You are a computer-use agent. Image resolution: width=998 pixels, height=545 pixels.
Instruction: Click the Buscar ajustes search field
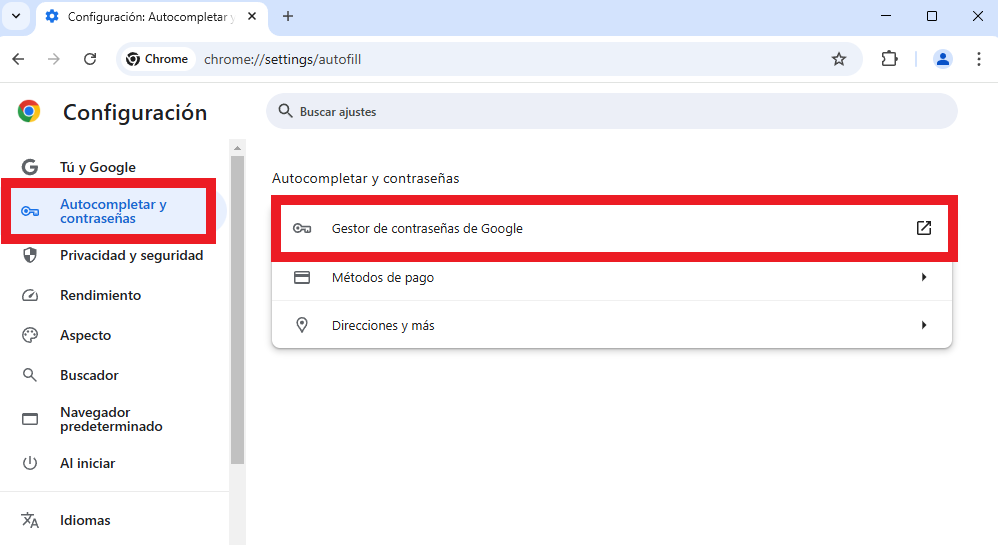pyautogui.click(x=612, y=111)
